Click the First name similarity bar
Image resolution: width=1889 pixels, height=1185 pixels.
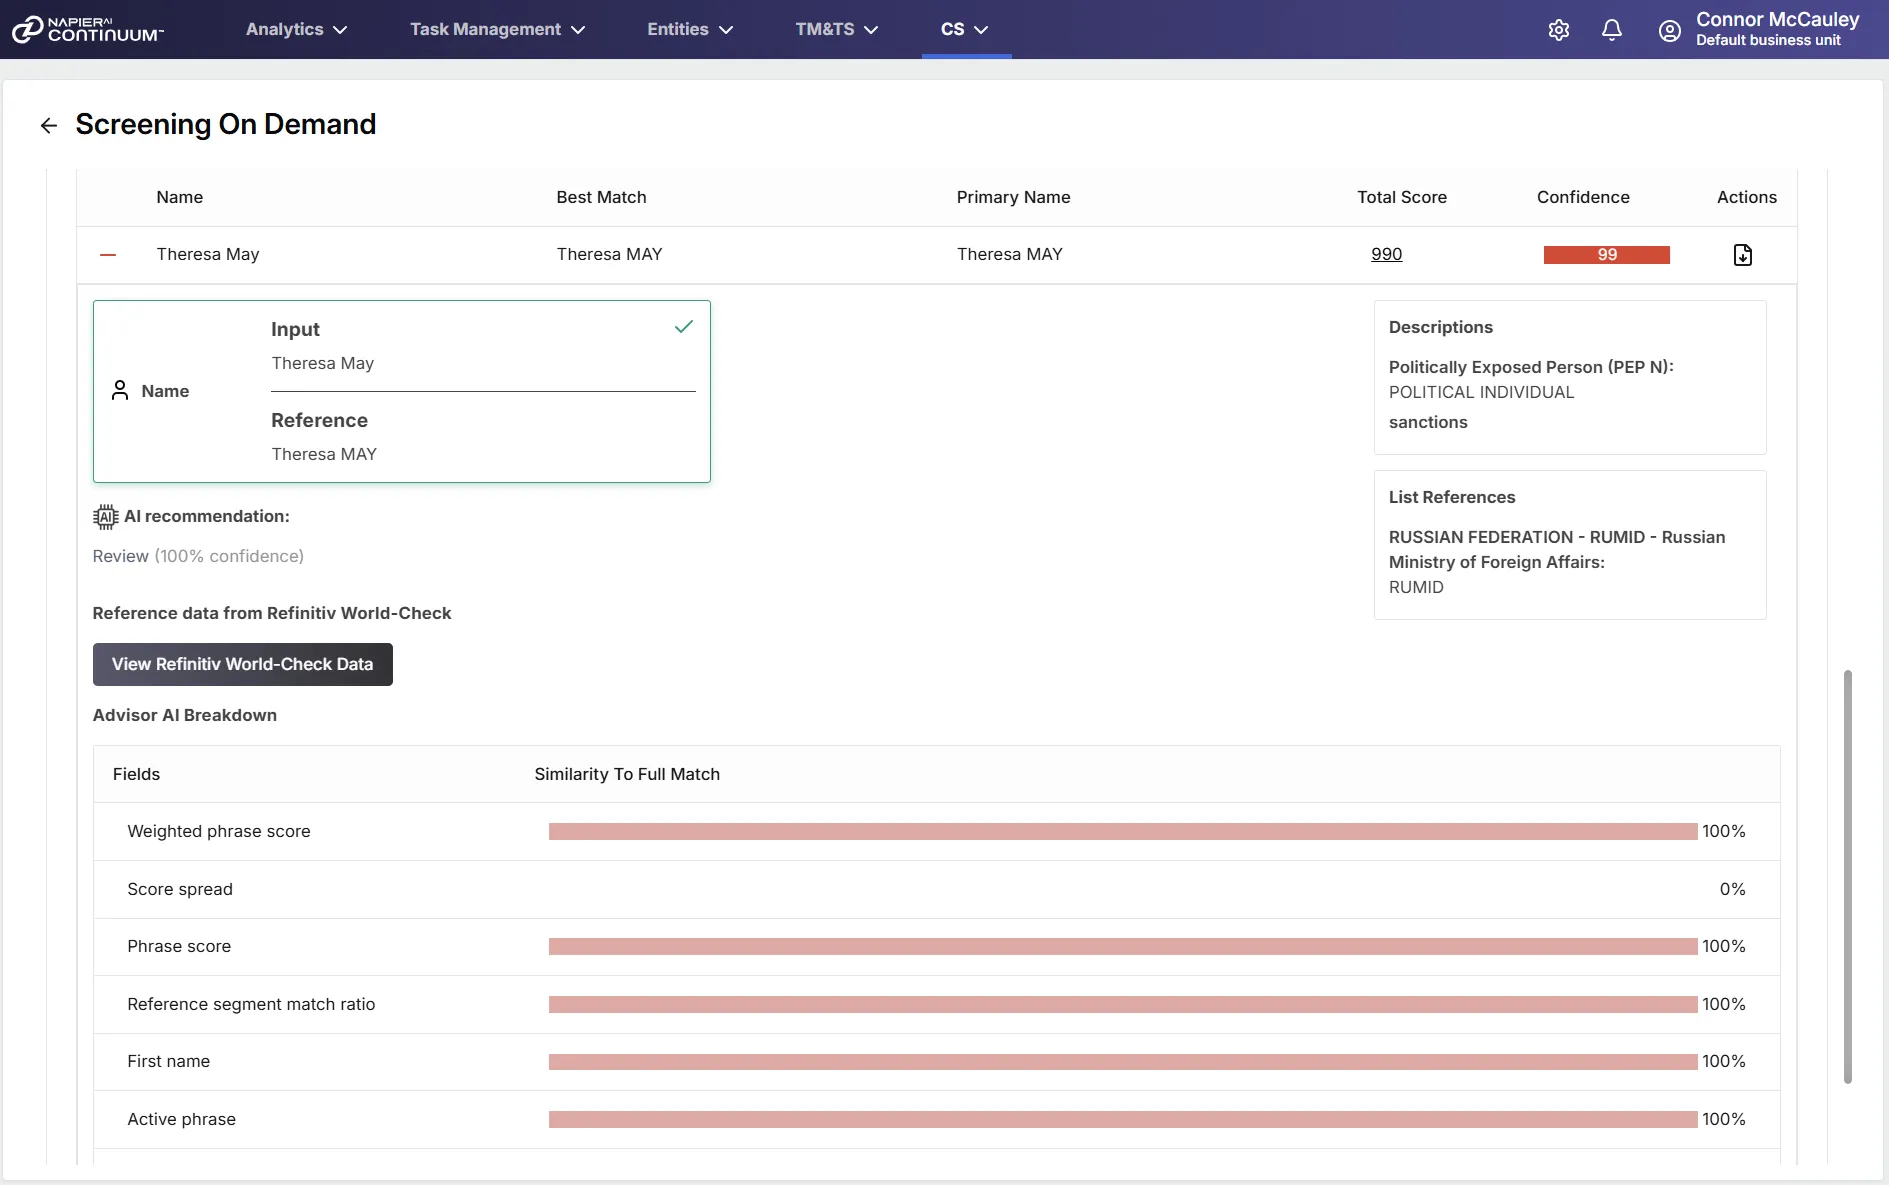coord(1122,1062)
